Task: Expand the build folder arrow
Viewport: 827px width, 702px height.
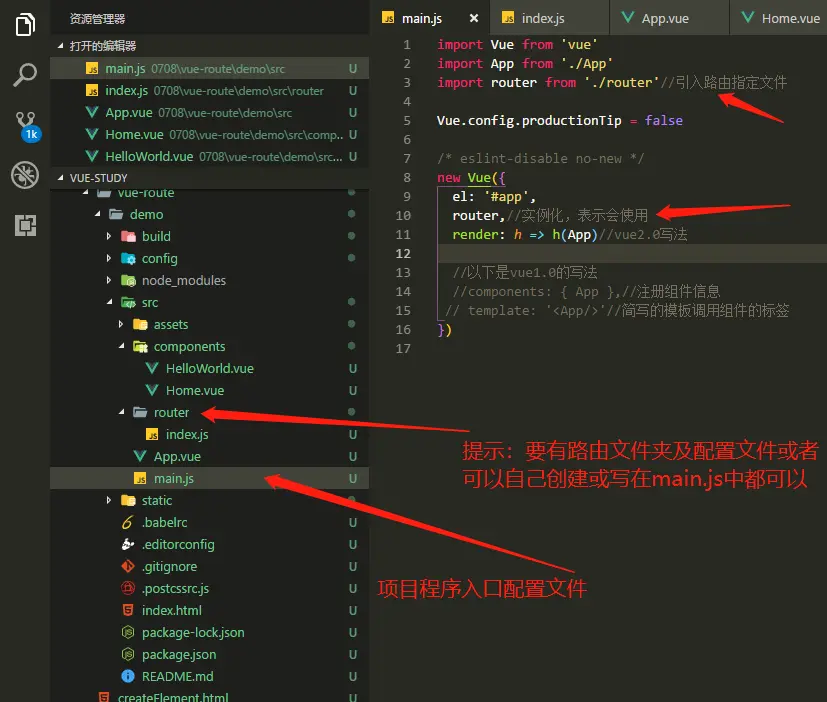Action: coord(109,236)
